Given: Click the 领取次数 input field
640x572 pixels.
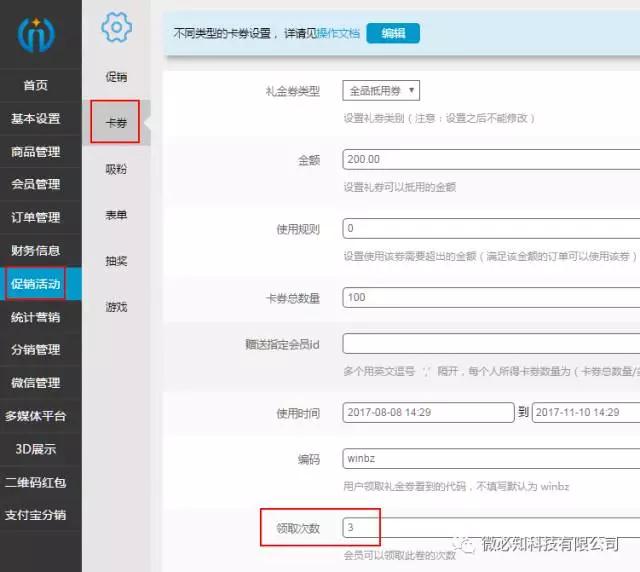Looking at the screenshot, I should pos(490,527).
